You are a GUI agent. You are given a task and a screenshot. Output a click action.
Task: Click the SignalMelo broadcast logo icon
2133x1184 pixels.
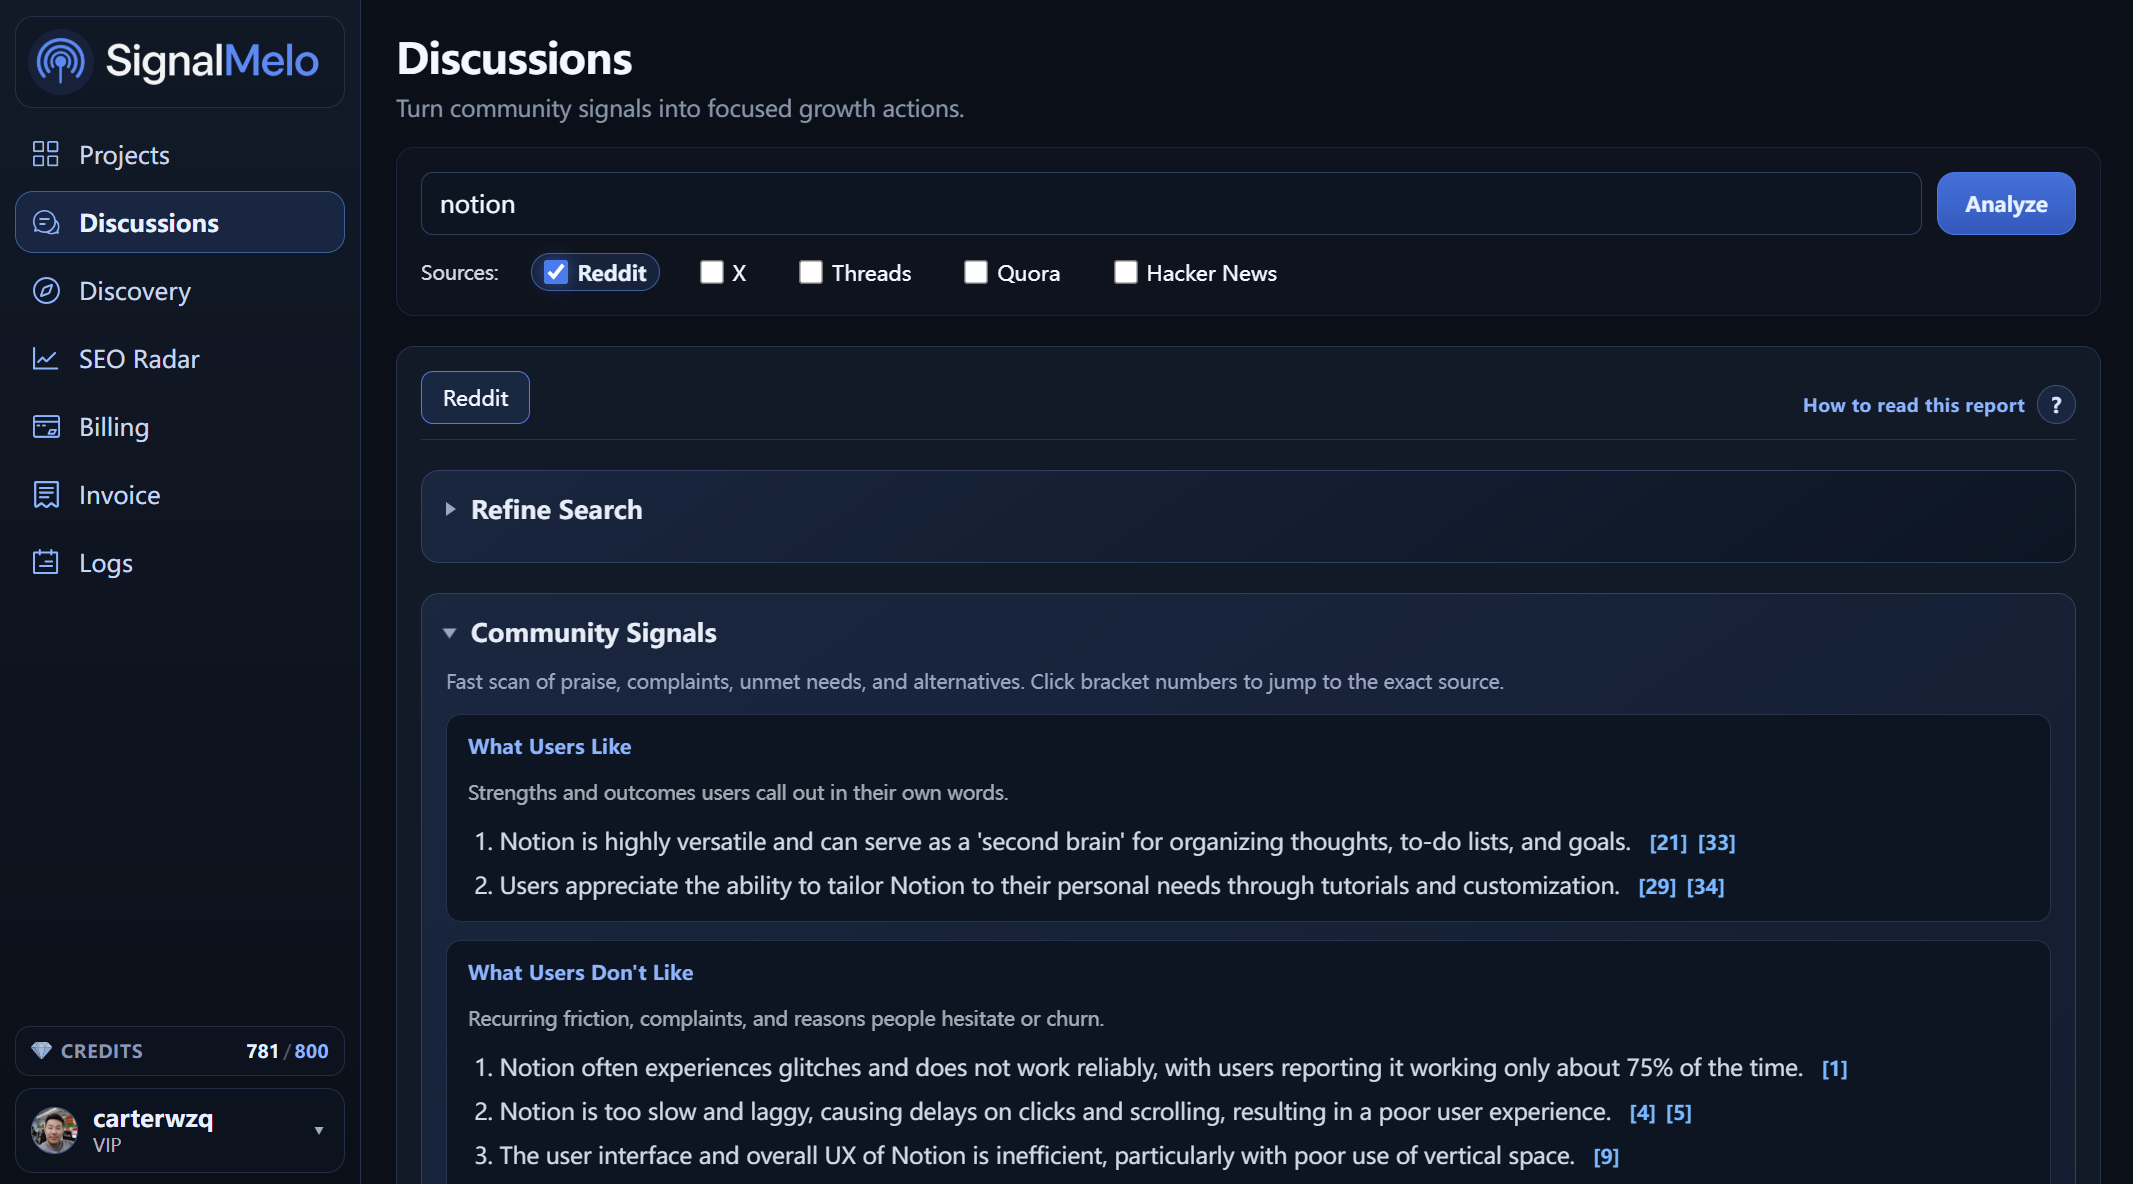tap(61, 62)
